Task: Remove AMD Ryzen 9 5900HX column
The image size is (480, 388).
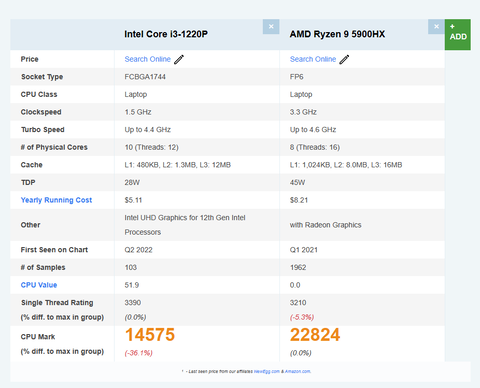Action: (436, 27)
